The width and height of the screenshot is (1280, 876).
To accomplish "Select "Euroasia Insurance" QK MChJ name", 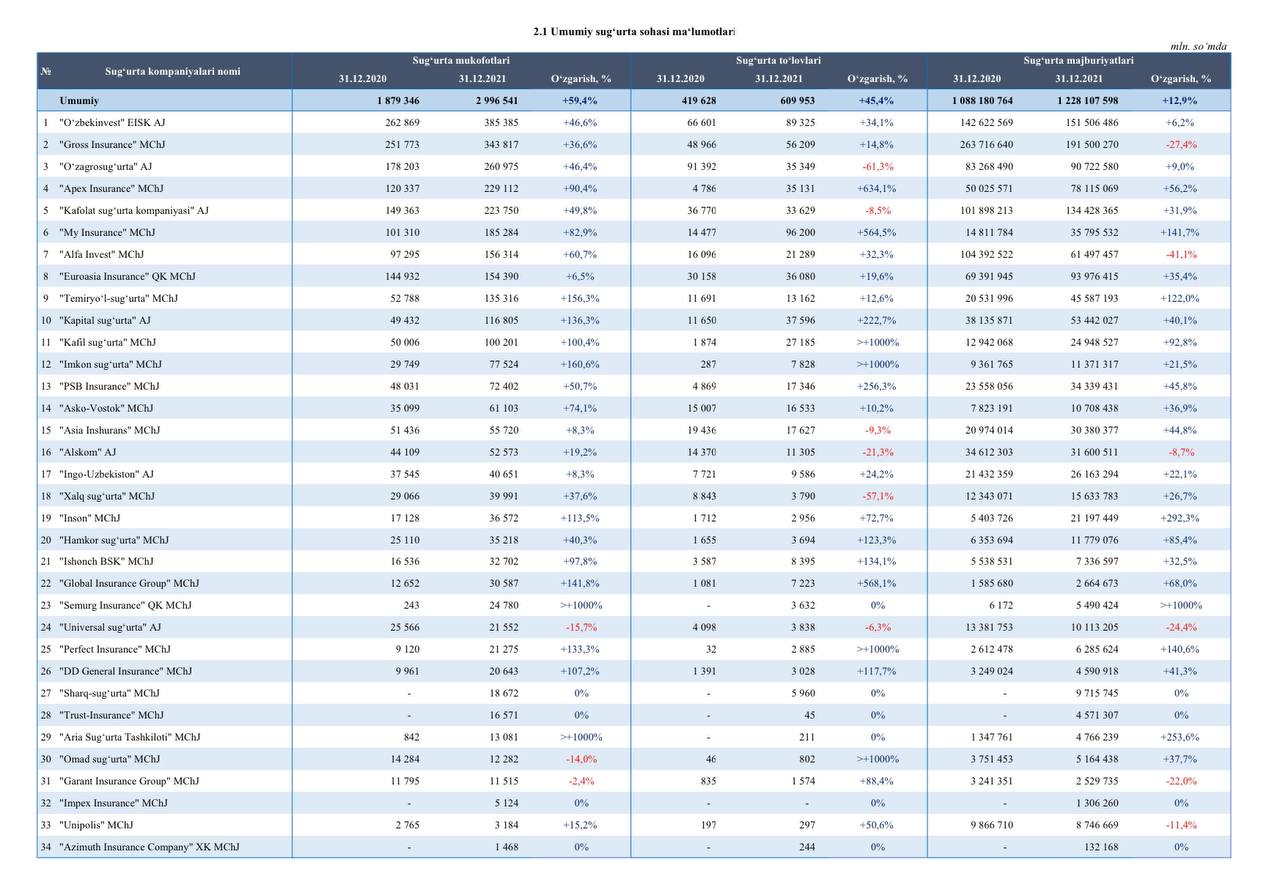I will click(x=127, y=277).
